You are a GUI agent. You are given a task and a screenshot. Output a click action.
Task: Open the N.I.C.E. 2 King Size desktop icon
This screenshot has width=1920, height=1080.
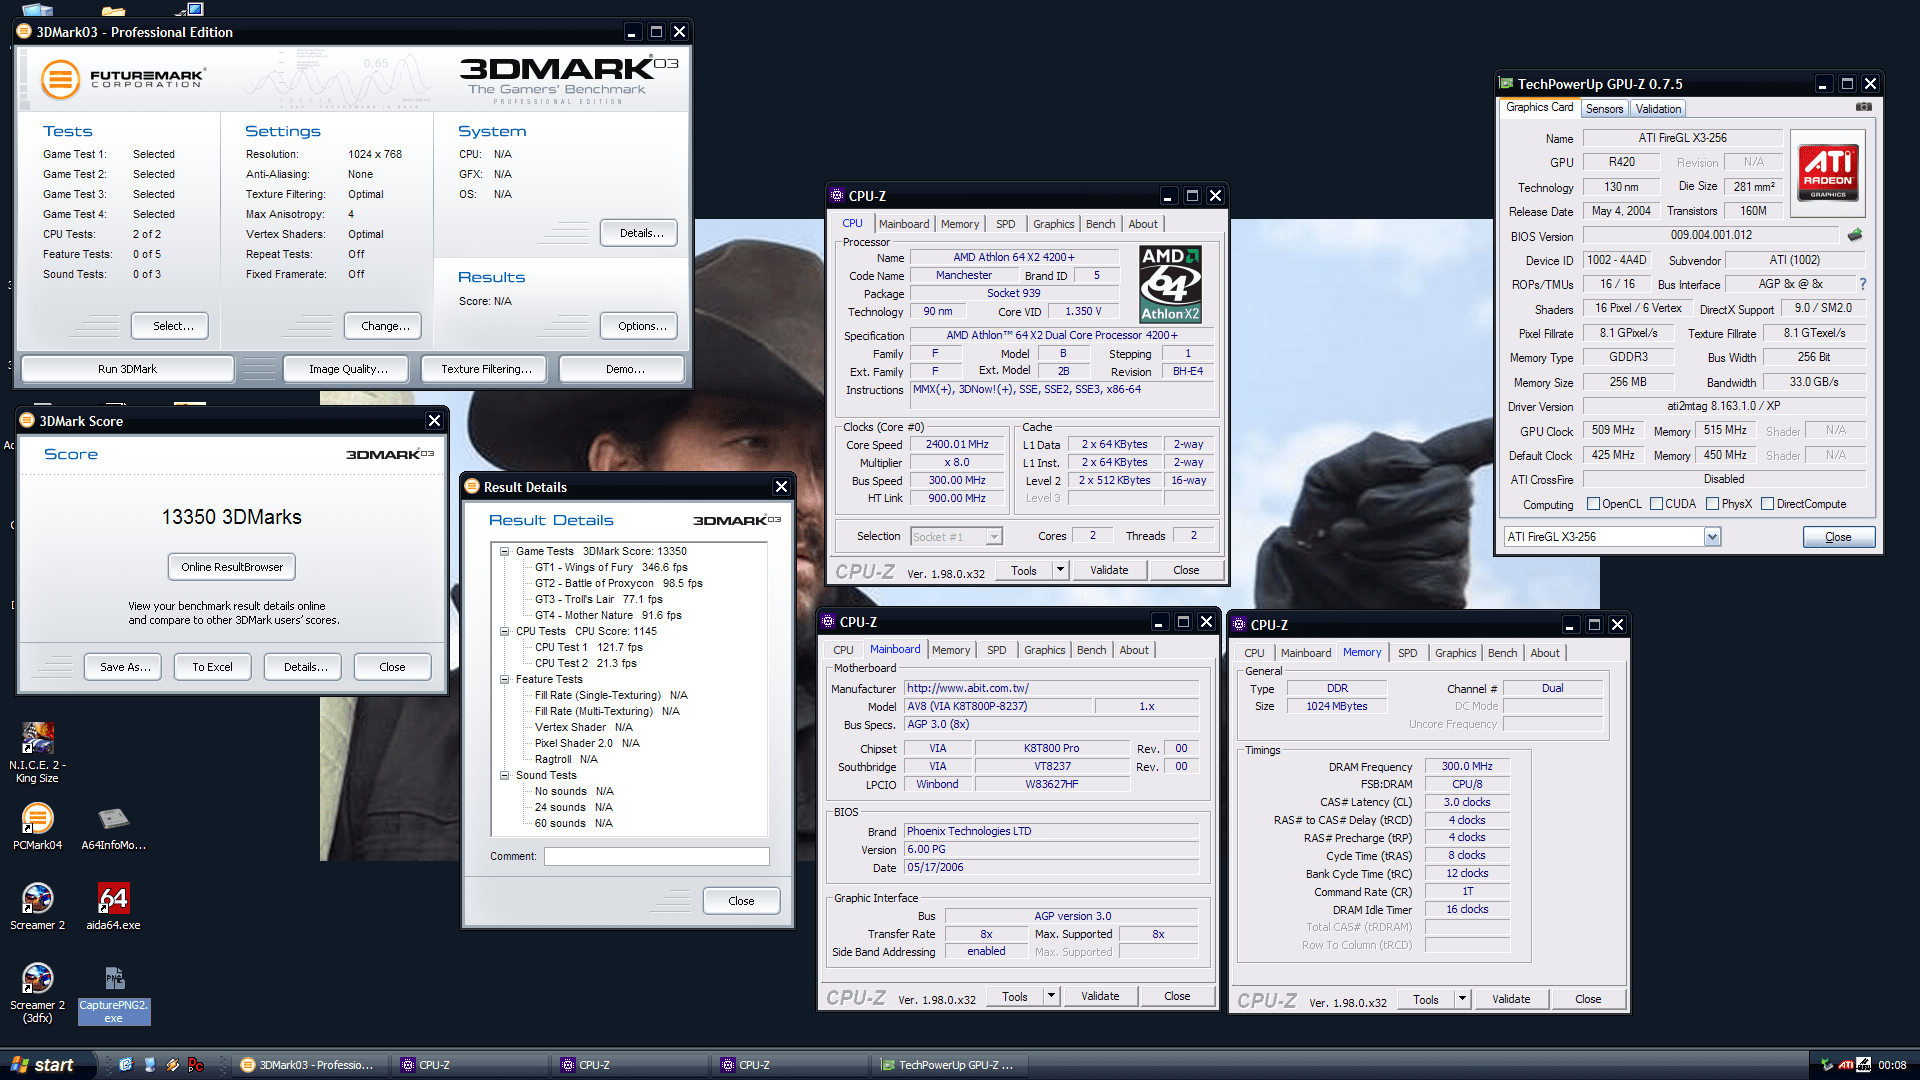(37, 752)
